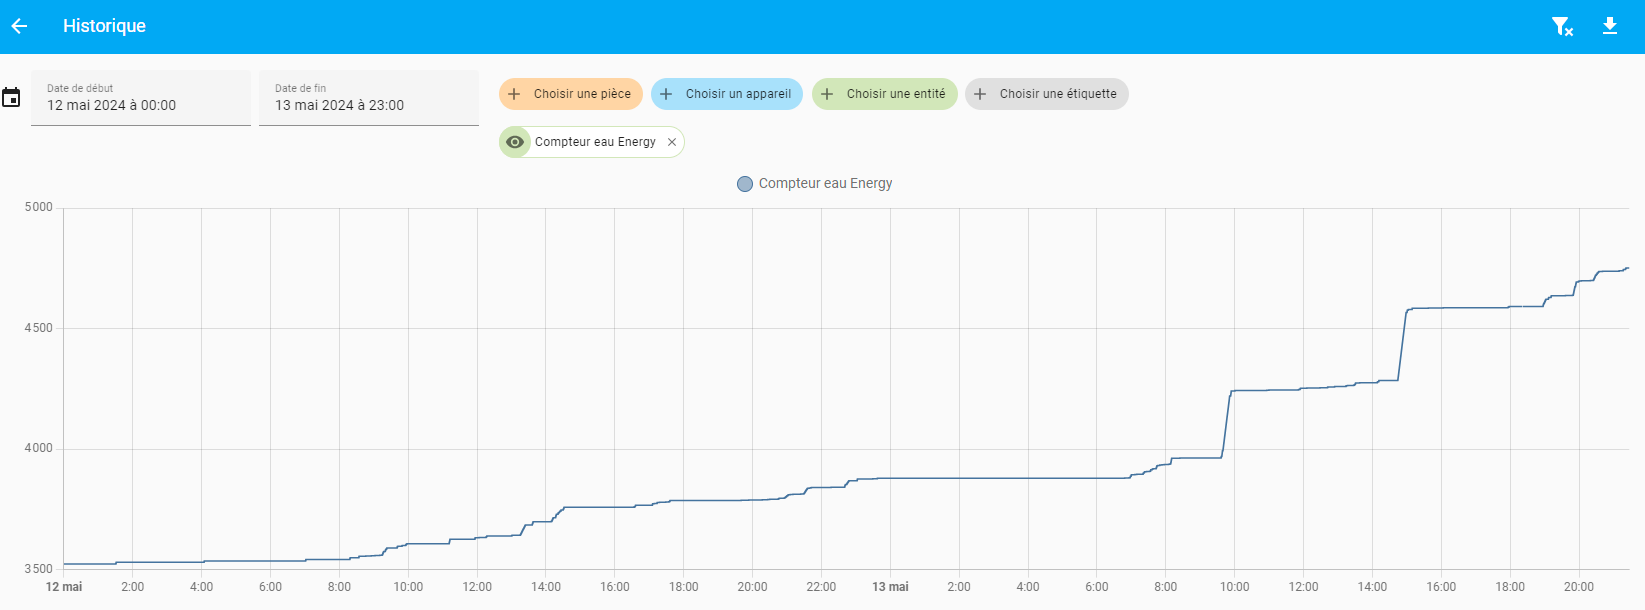This screenshot has width=1645, height=610.
Task: Open the calendar date range picker
Action: 11,97
